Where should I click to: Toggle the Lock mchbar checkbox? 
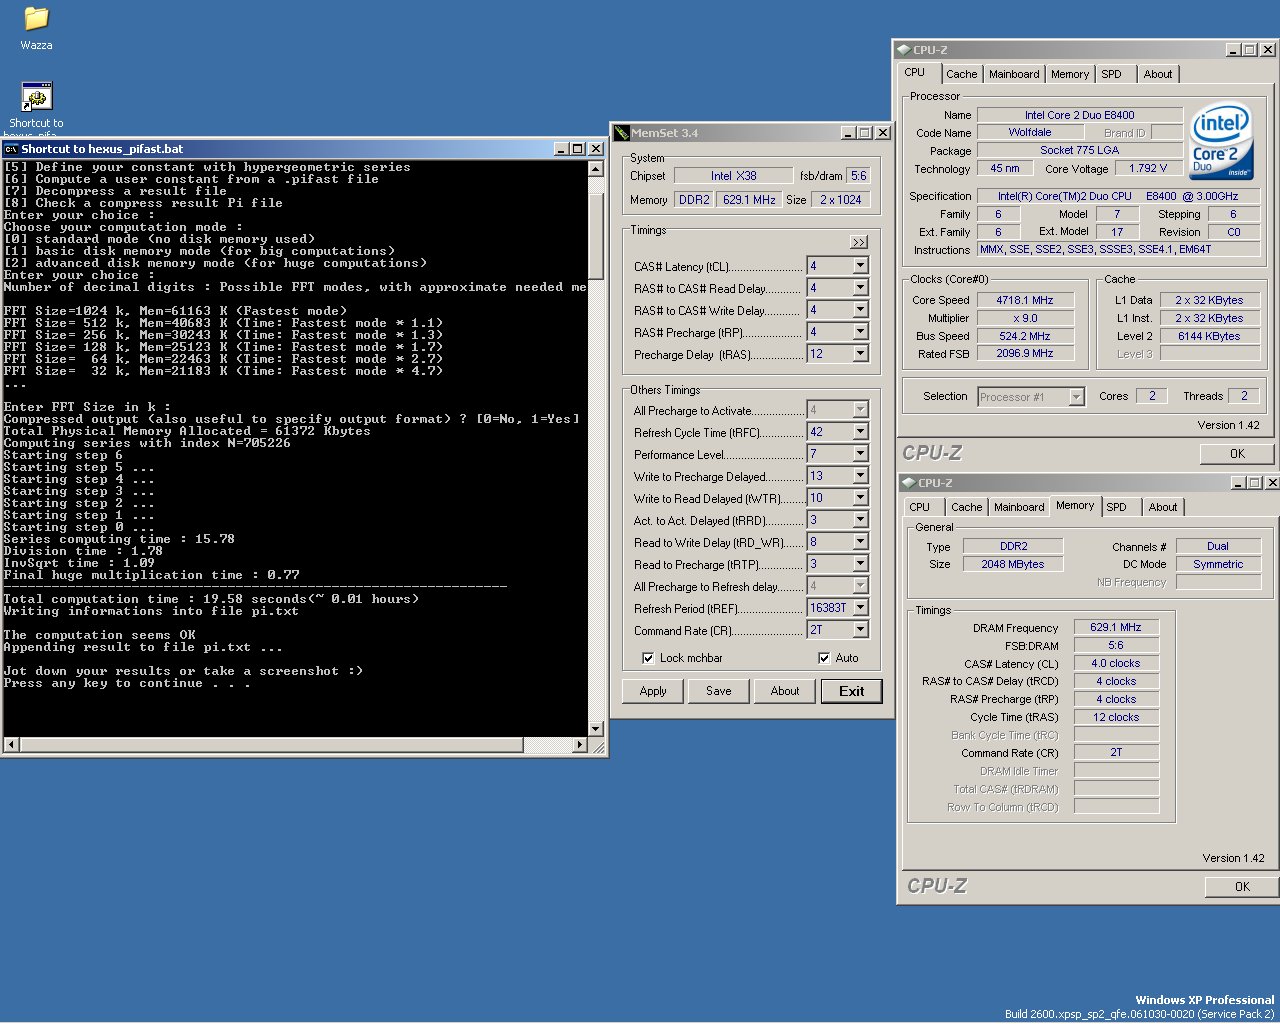[648, 658]
